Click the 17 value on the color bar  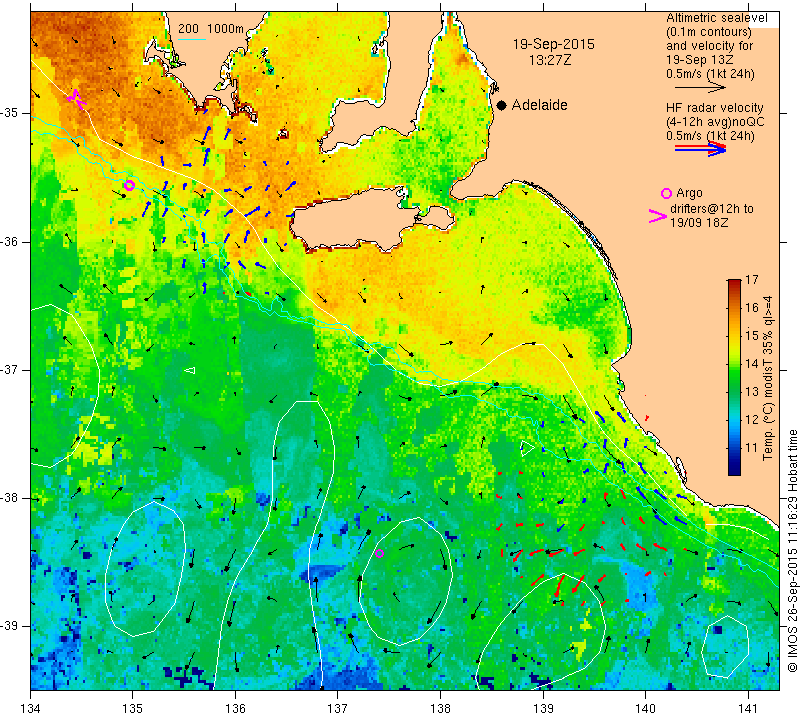click(x=752, y=280)
